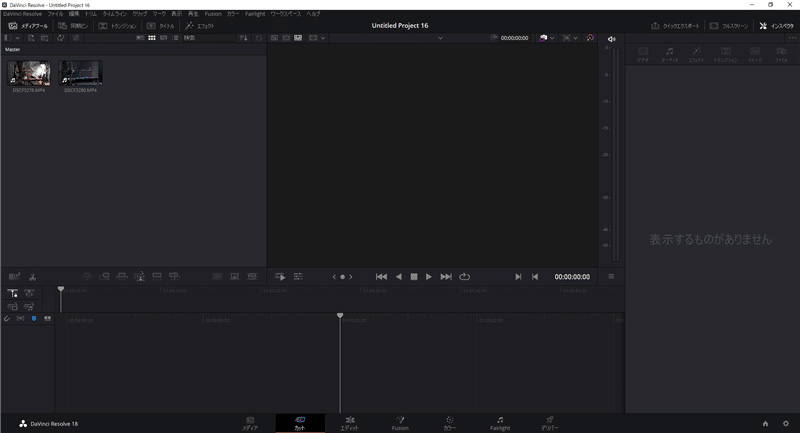Switch media pool to filmstrip view
This screenshot has width=800, height=433.
(164, 38)
